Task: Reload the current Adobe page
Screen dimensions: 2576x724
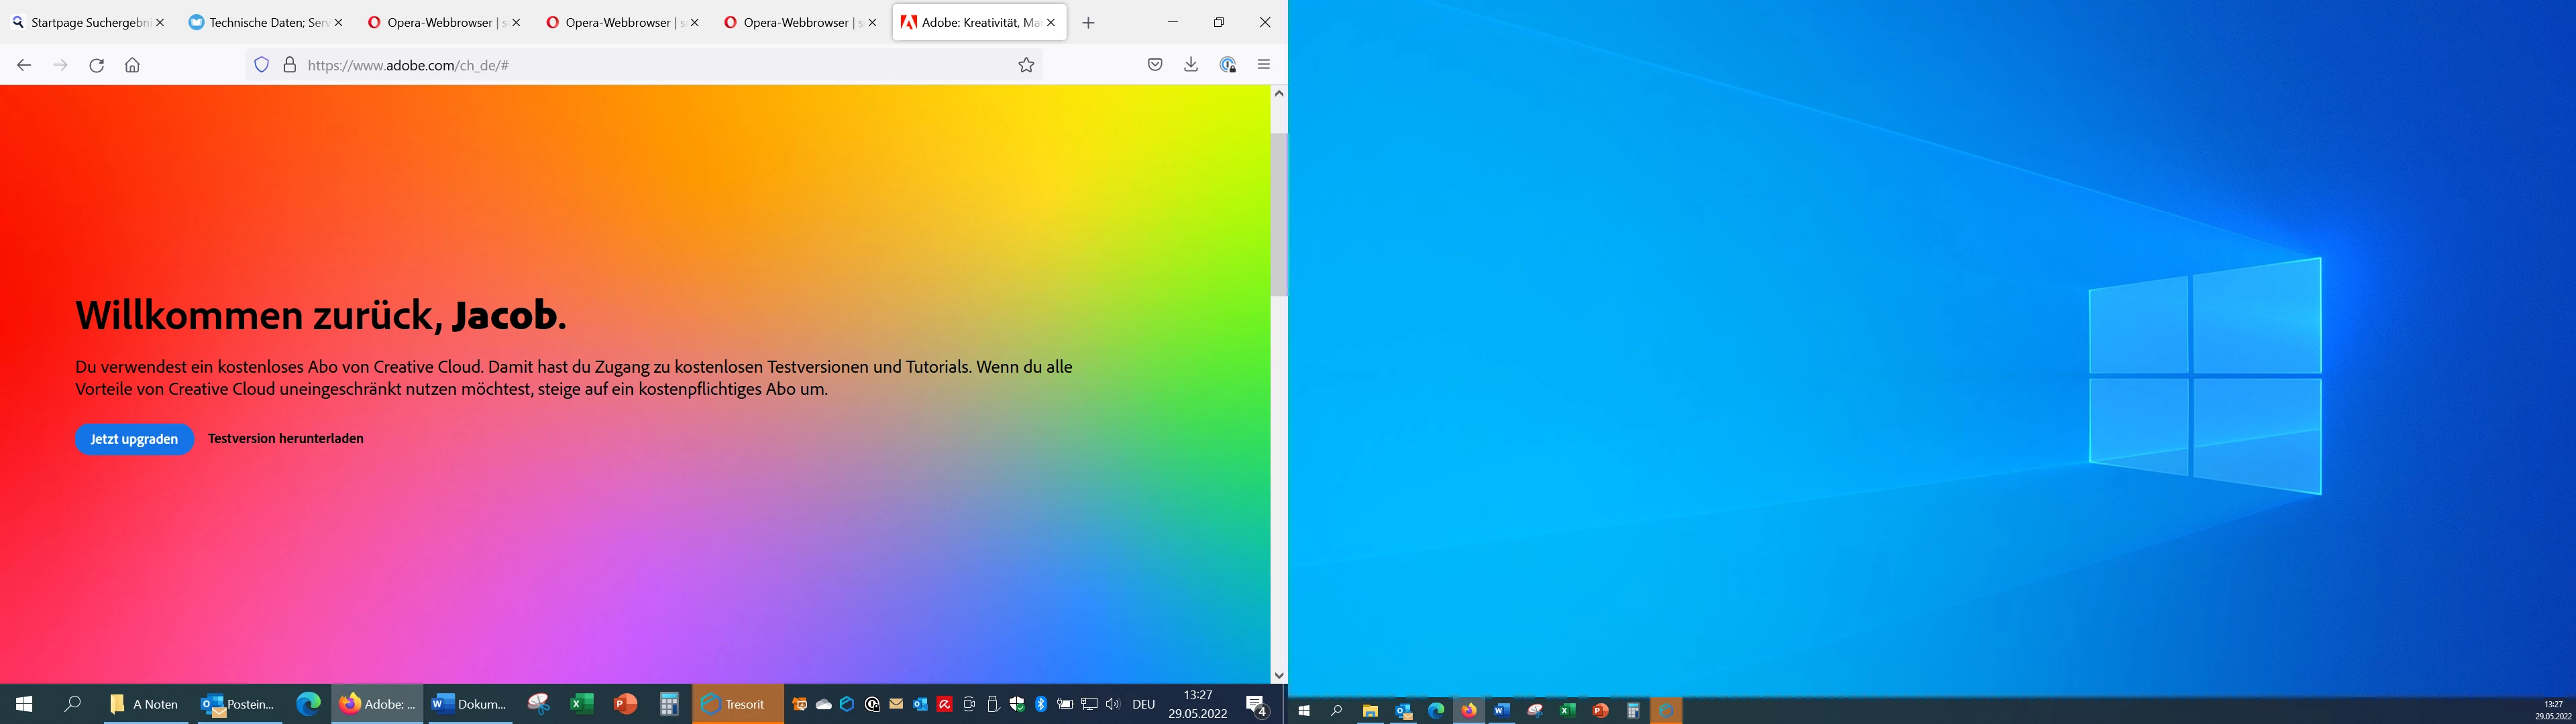Action: 96,65
